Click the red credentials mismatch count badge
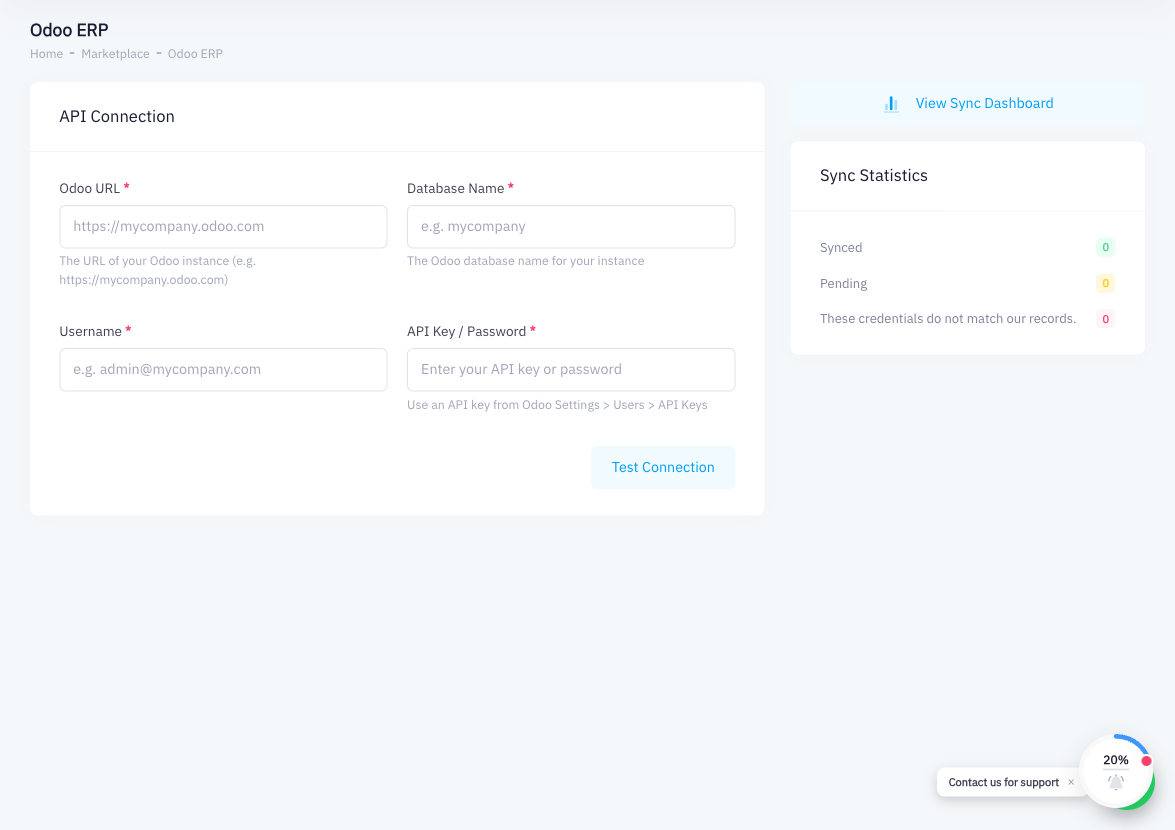This screenshot has width=1175, height=830. click(x=1105, y=319)
